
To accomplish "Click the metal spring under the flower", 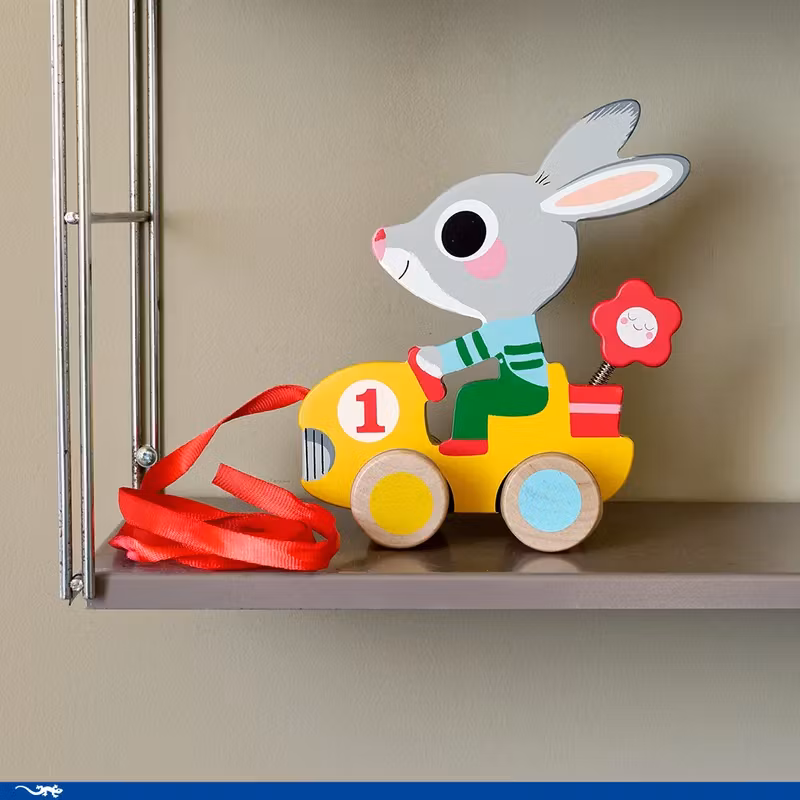I will pos(603,374).
